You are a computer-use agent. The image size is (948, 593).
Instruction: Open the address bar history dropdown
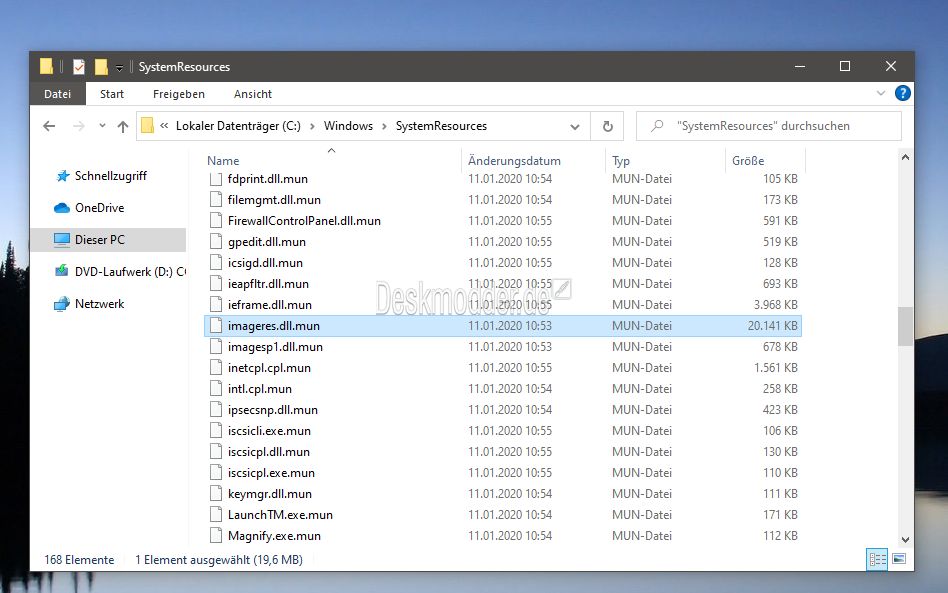(574, 126)
